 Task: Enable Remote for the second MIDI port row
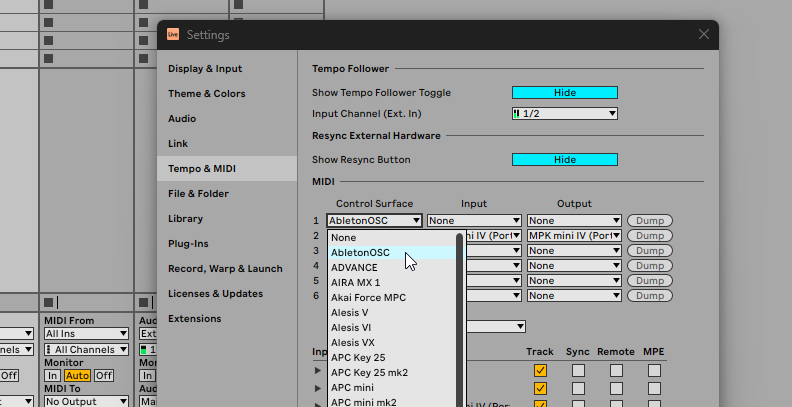[x=616, y=388]
